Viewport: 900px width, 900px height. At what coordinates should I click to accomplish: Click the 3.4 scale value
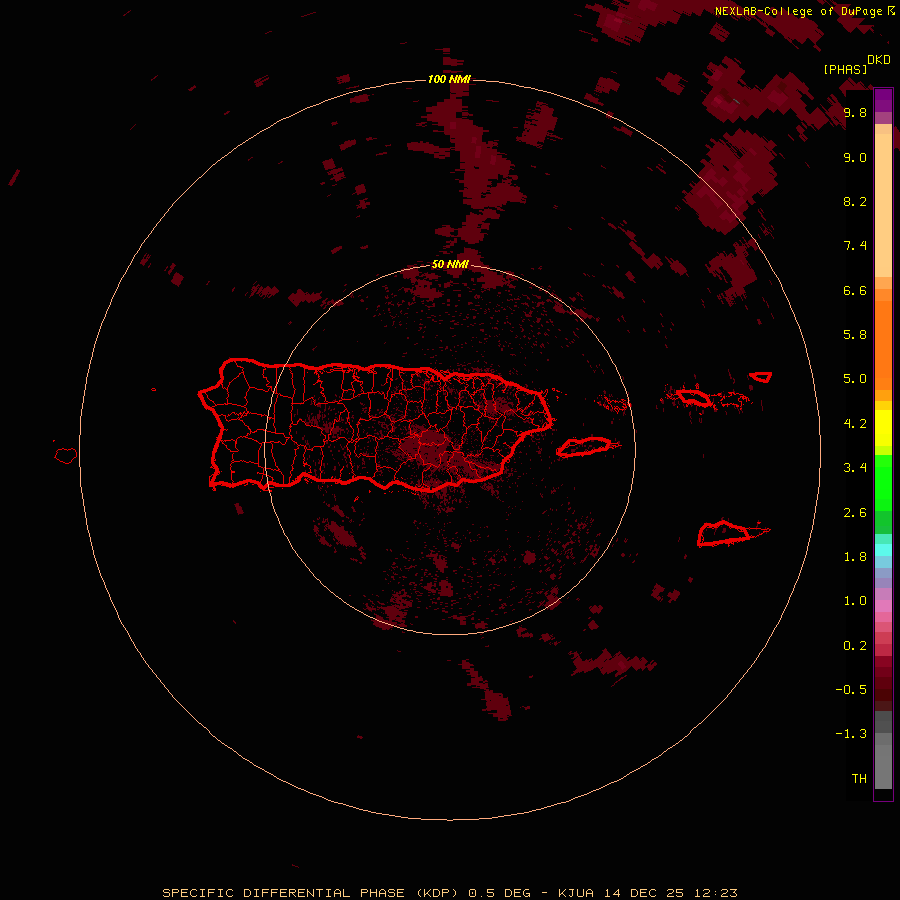coord(855,468)
